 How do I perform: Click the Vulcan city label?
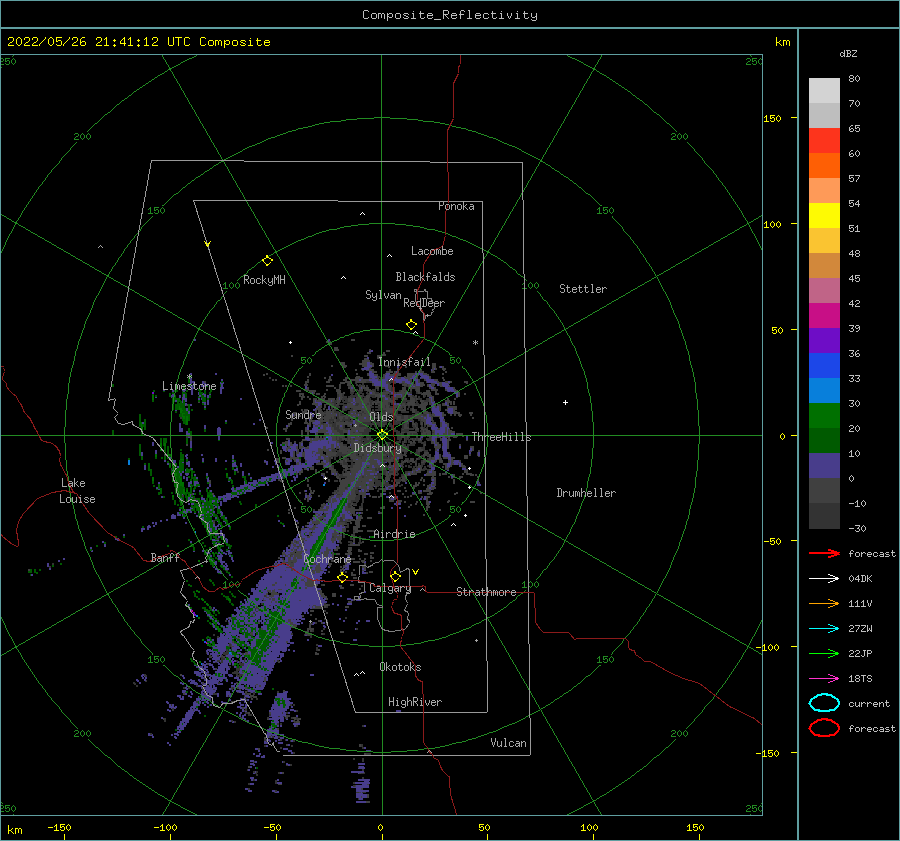tap(508, 743)
